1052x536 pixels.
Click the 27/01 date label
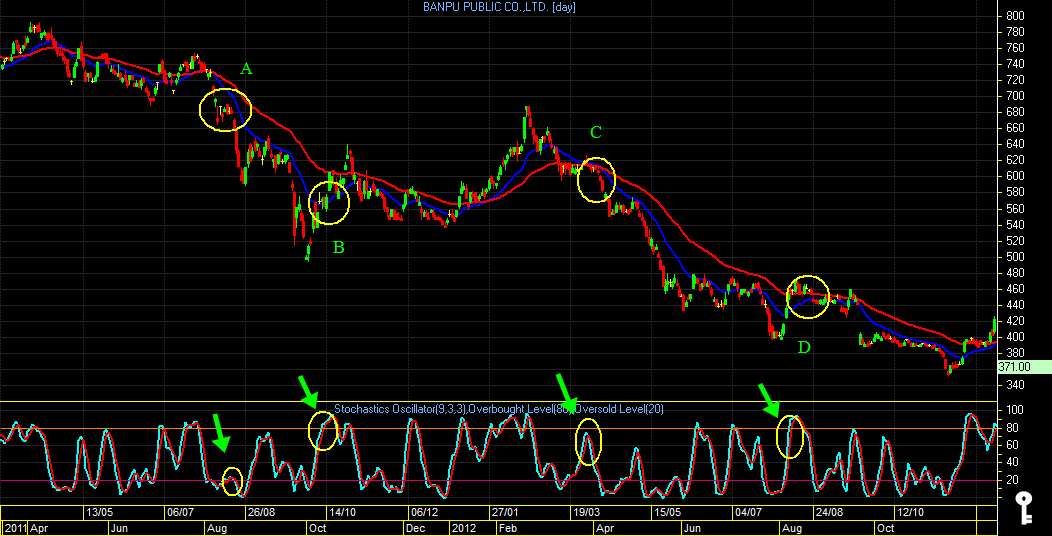505,513
